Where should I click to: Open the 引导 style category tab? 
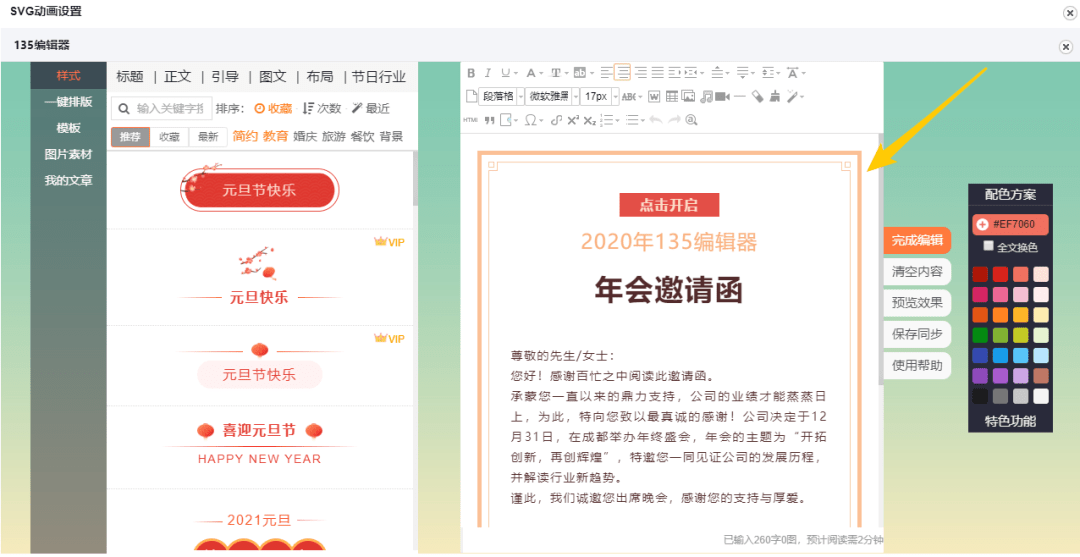point(225,76)
